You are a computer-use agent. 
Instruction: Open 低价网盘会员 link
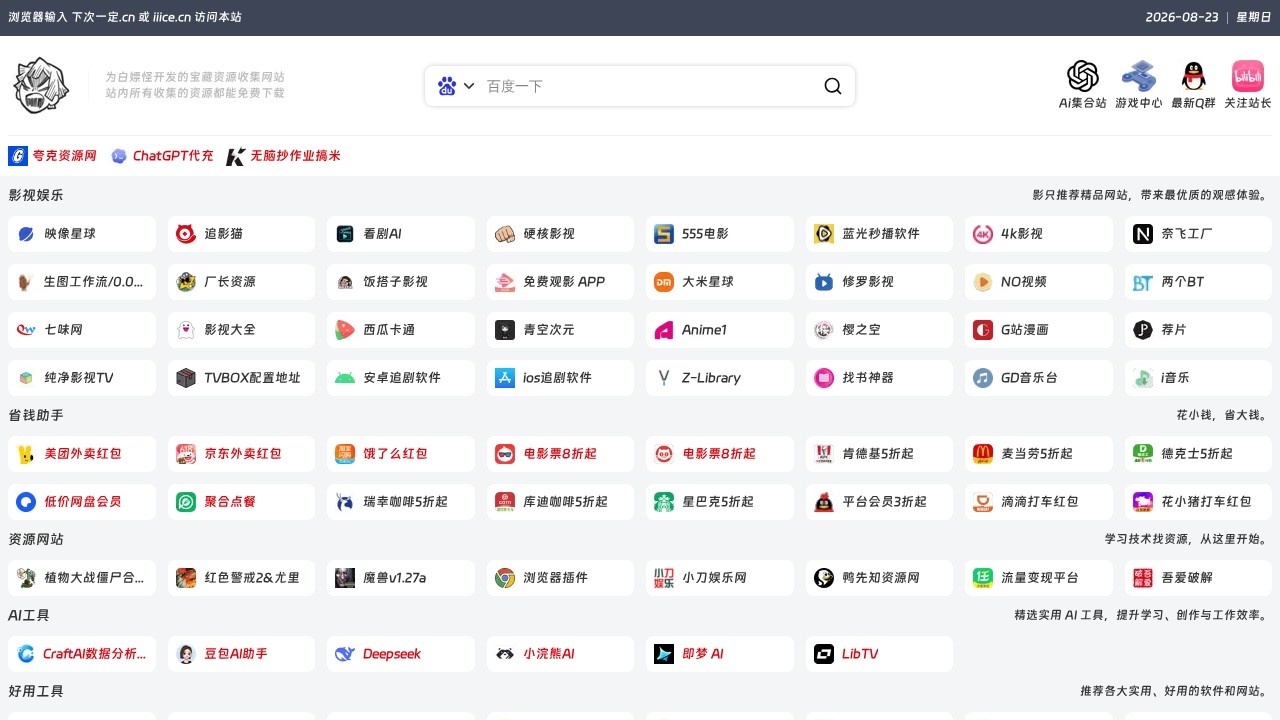coord(82,502)
